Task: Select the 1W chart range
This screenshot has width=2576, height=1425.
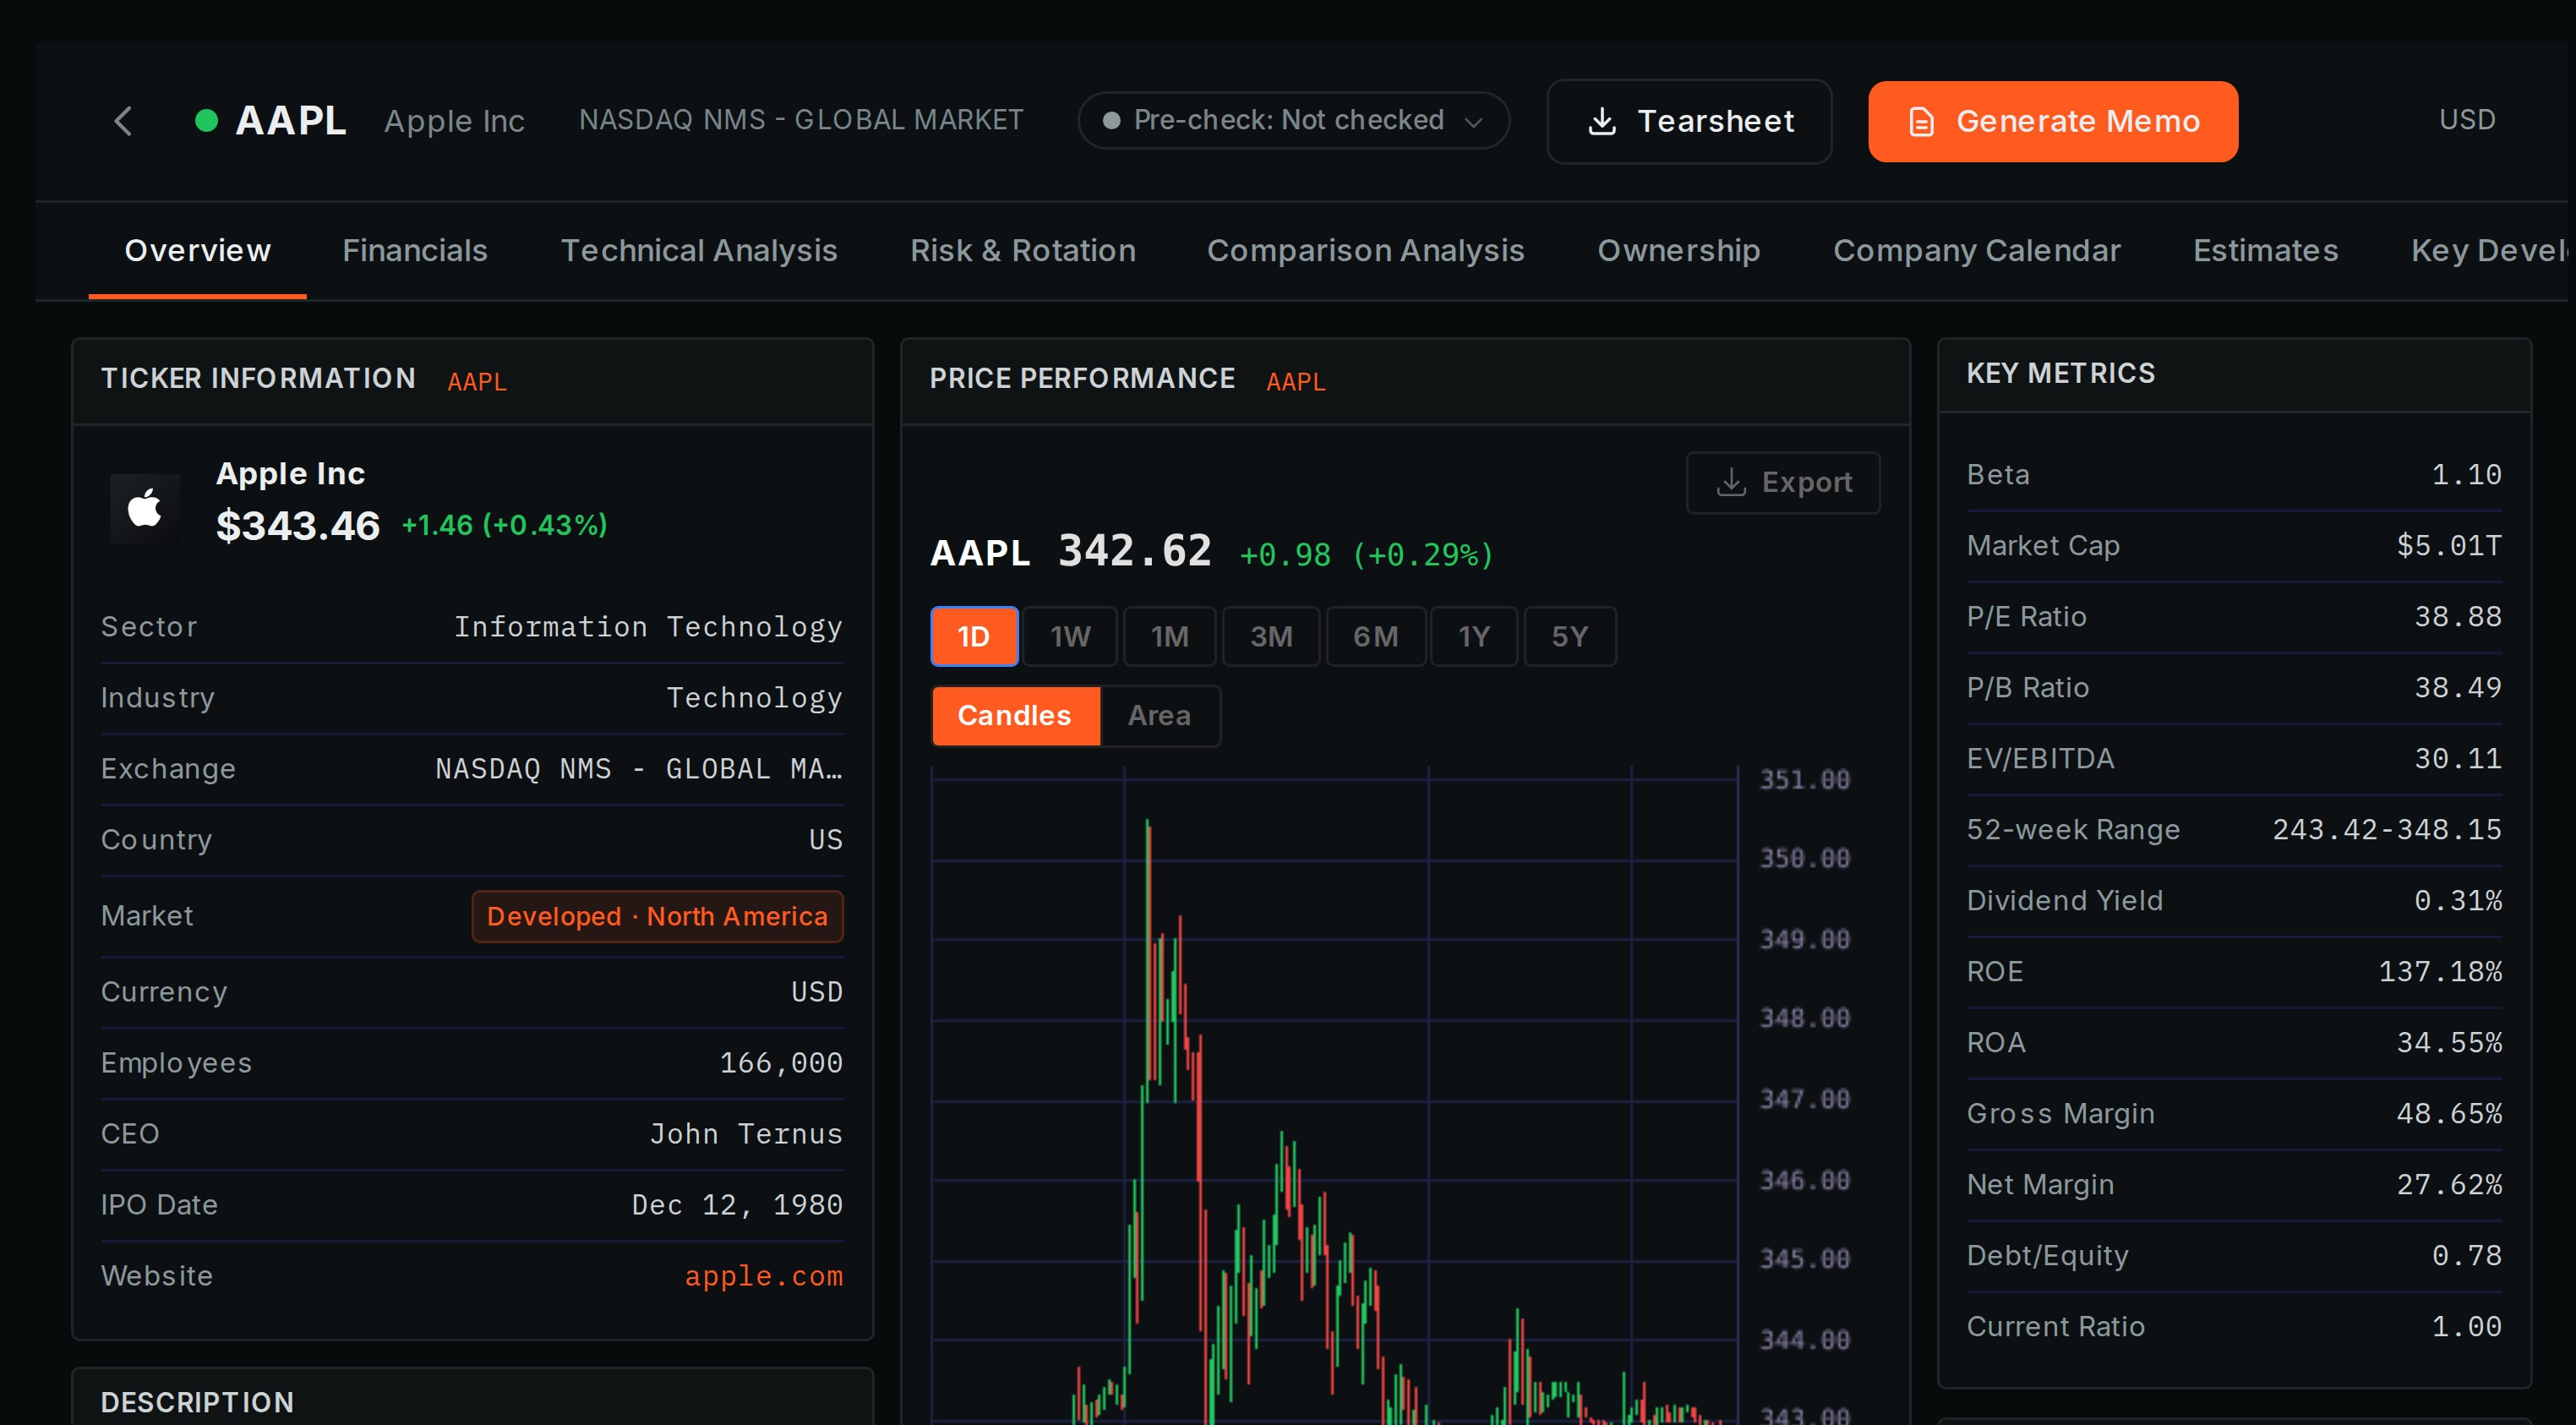Action: [x=1070, y=636]
